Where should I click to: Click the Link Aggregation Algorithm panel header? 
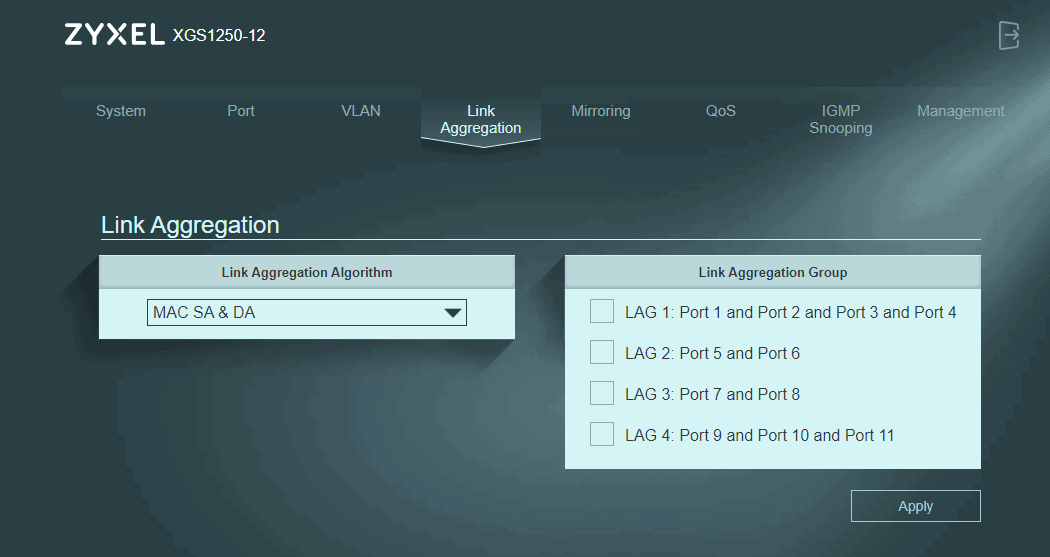click(x=306, y=272)
